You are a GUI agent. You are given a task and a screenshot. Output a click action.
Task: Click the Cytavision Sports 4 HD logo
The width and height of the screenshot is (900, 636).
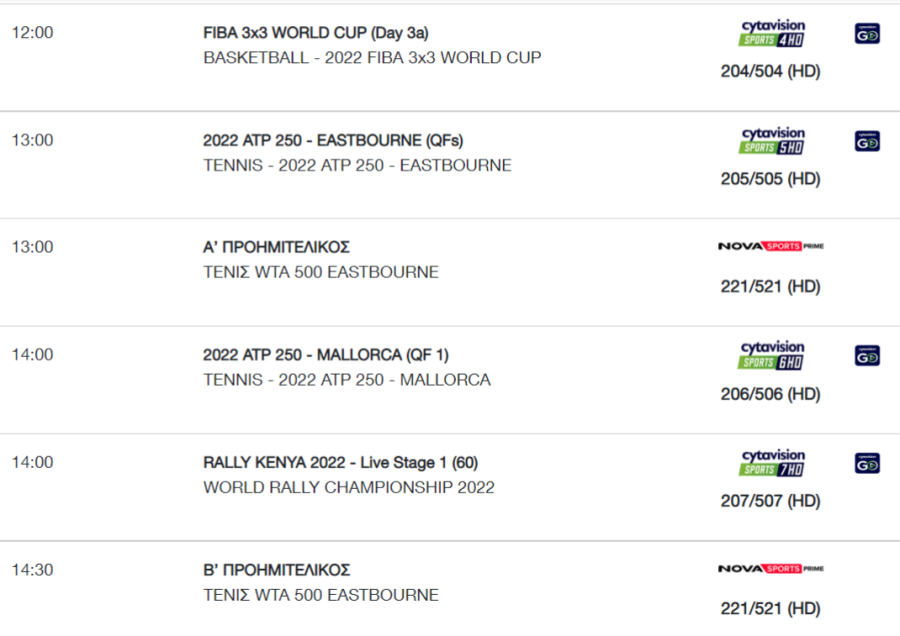[x=772, y=33]
